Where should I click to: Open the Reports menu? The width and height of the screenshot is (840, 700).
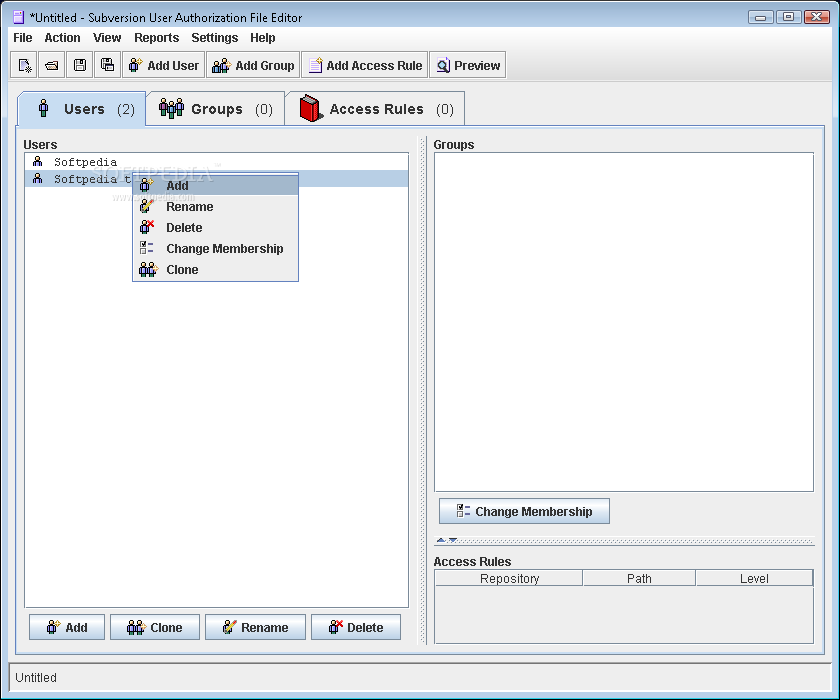click(156, 37)
